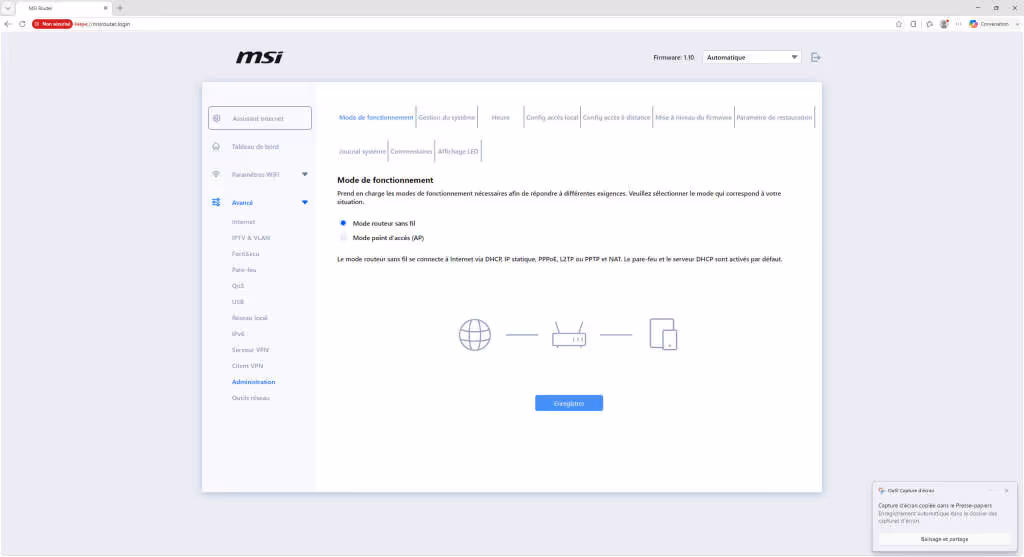The image size is (1024, 557).
Task: Collapse the Avancé submenu arrow
Action: pos(305,202)
